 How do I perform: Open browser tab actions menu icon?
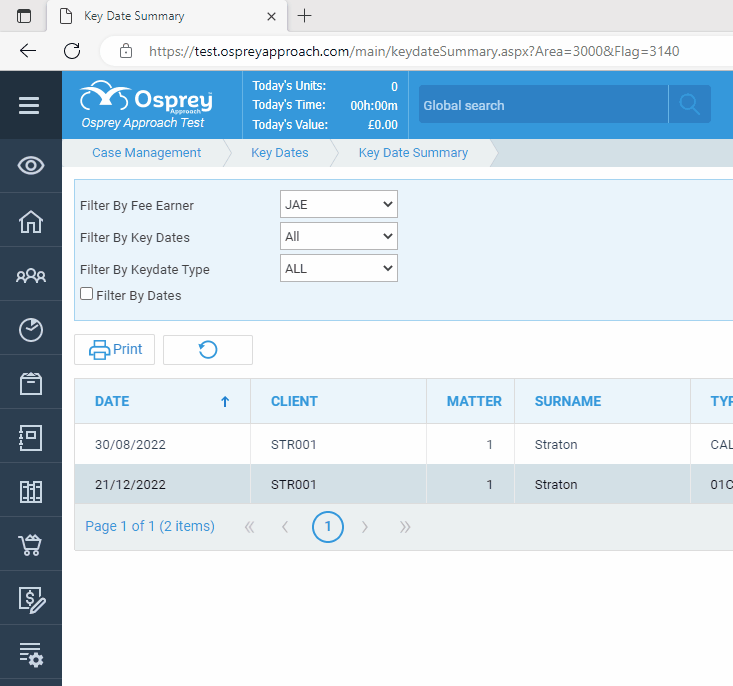pyautogui.click(x=24, y=16)
